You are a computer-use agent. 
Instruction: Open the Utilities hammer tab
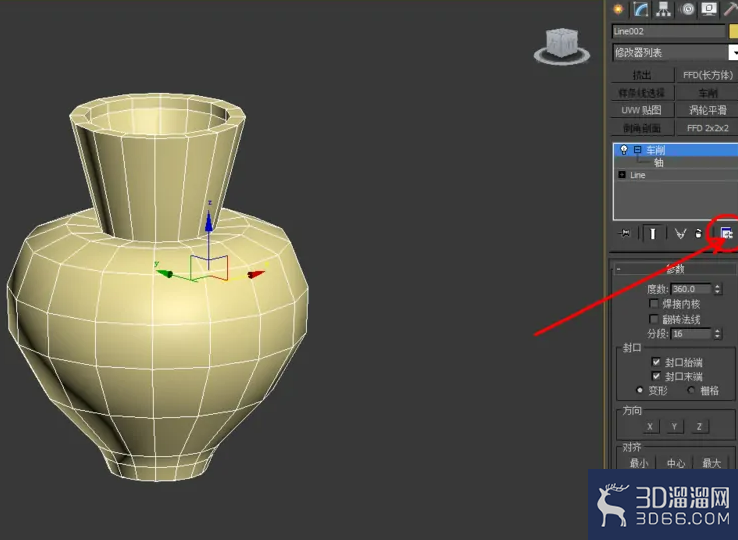[x=731, y=9]
